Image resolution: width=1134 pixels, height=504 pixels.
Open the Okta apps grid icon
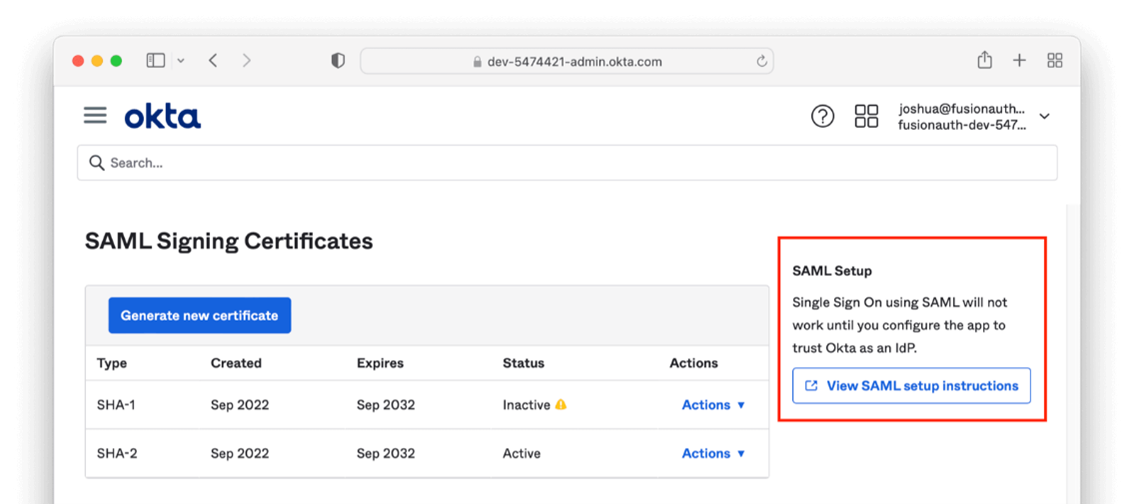[x=866, y=116]
